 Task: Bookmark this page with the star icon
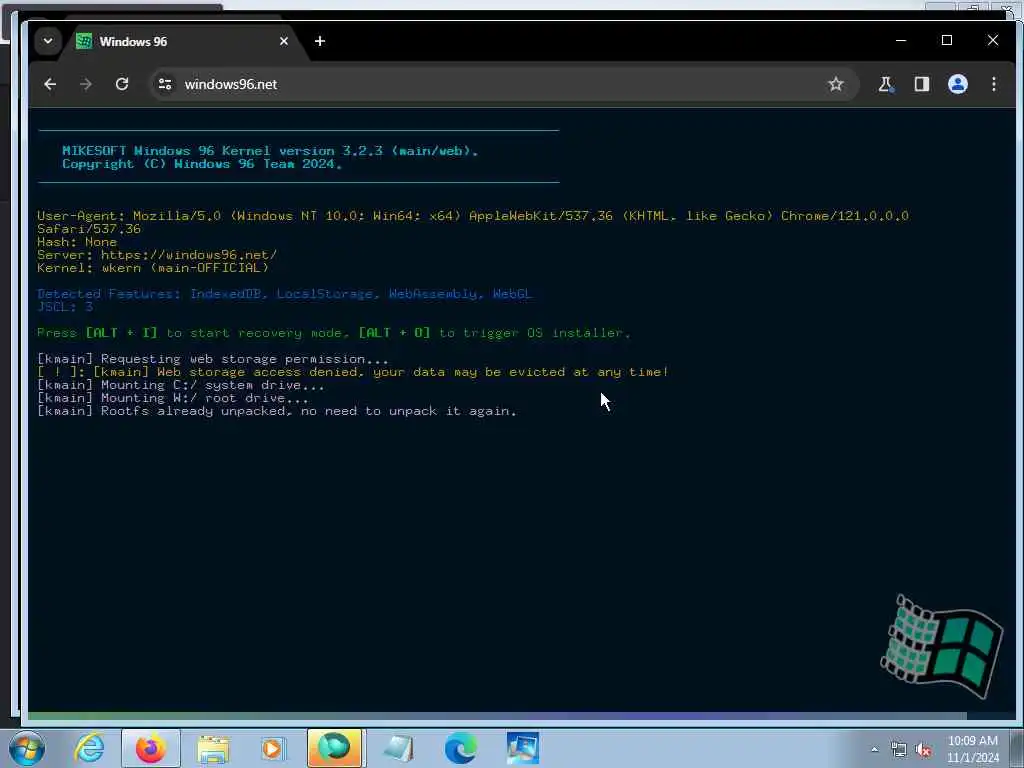[x=835, y=84]
